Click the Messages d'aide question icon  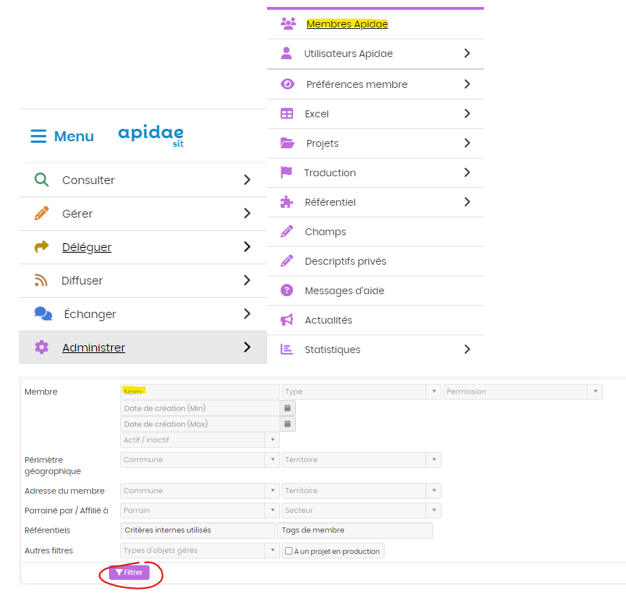click(287, 290)
